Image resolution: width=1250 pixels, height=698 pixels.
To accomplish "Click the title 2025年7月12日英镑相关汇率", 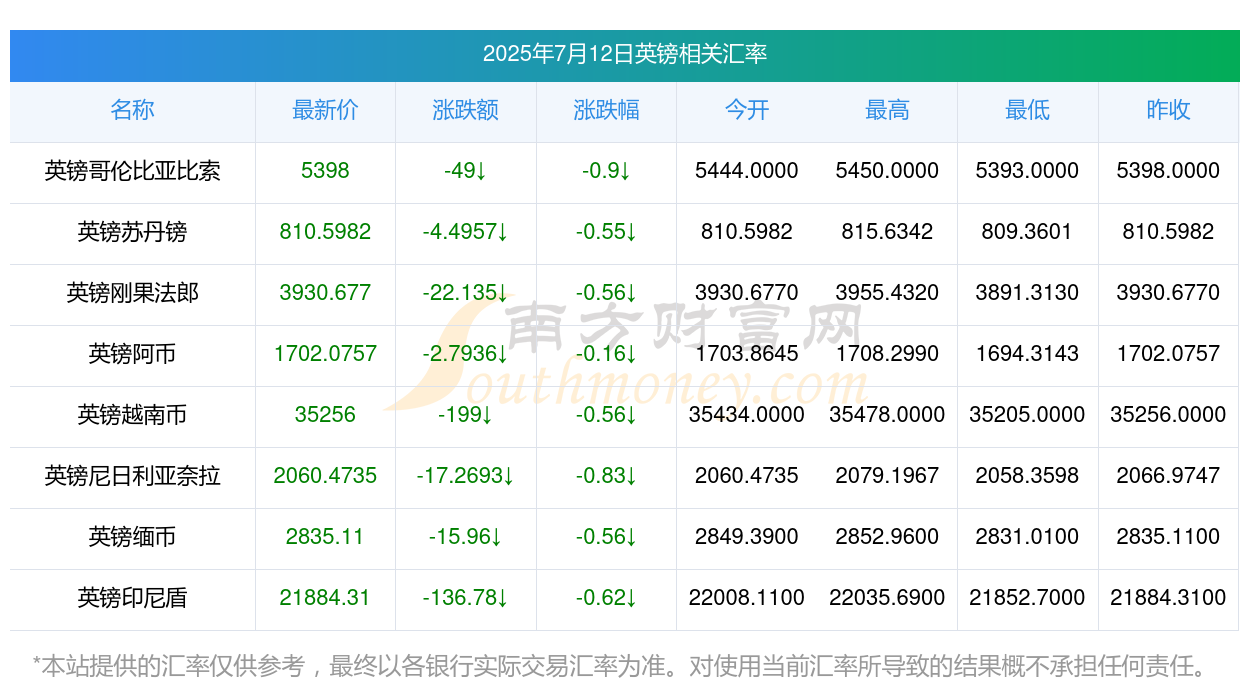I will click(625, 54).
